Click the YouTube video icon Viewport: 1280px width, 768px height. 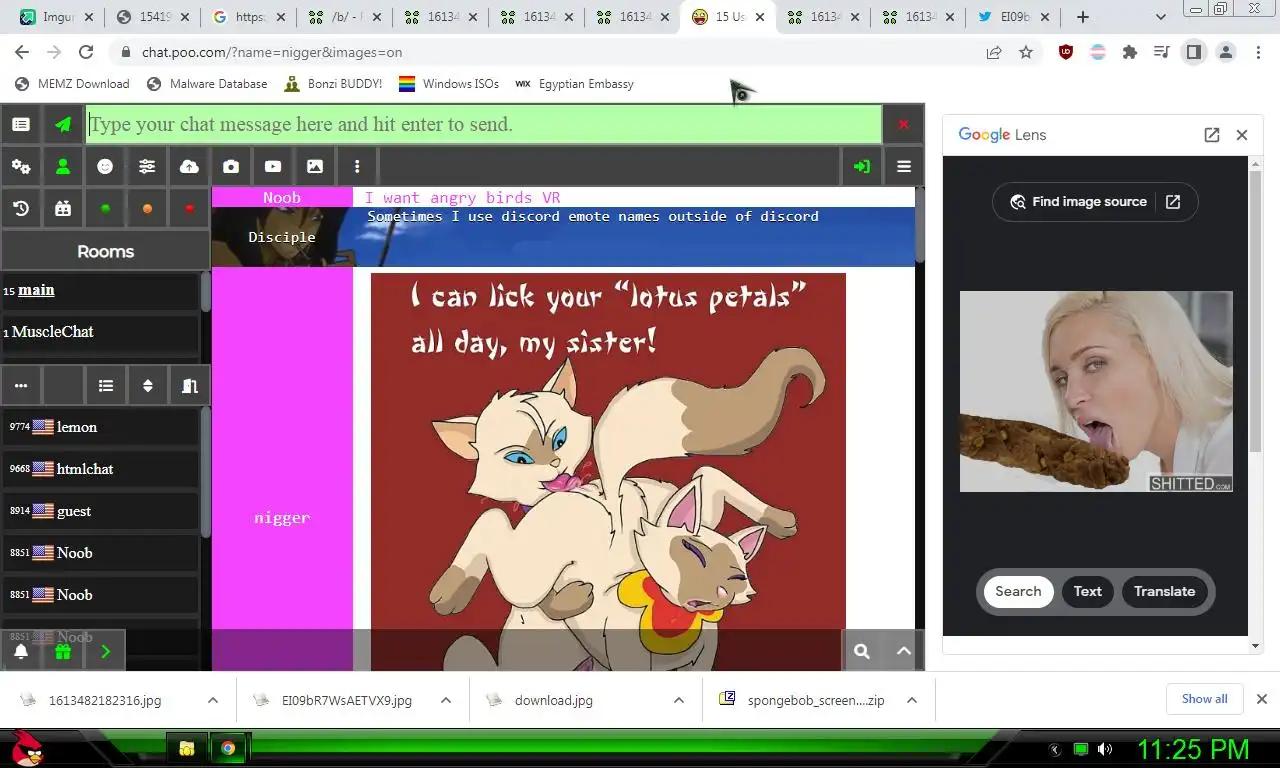273,167
